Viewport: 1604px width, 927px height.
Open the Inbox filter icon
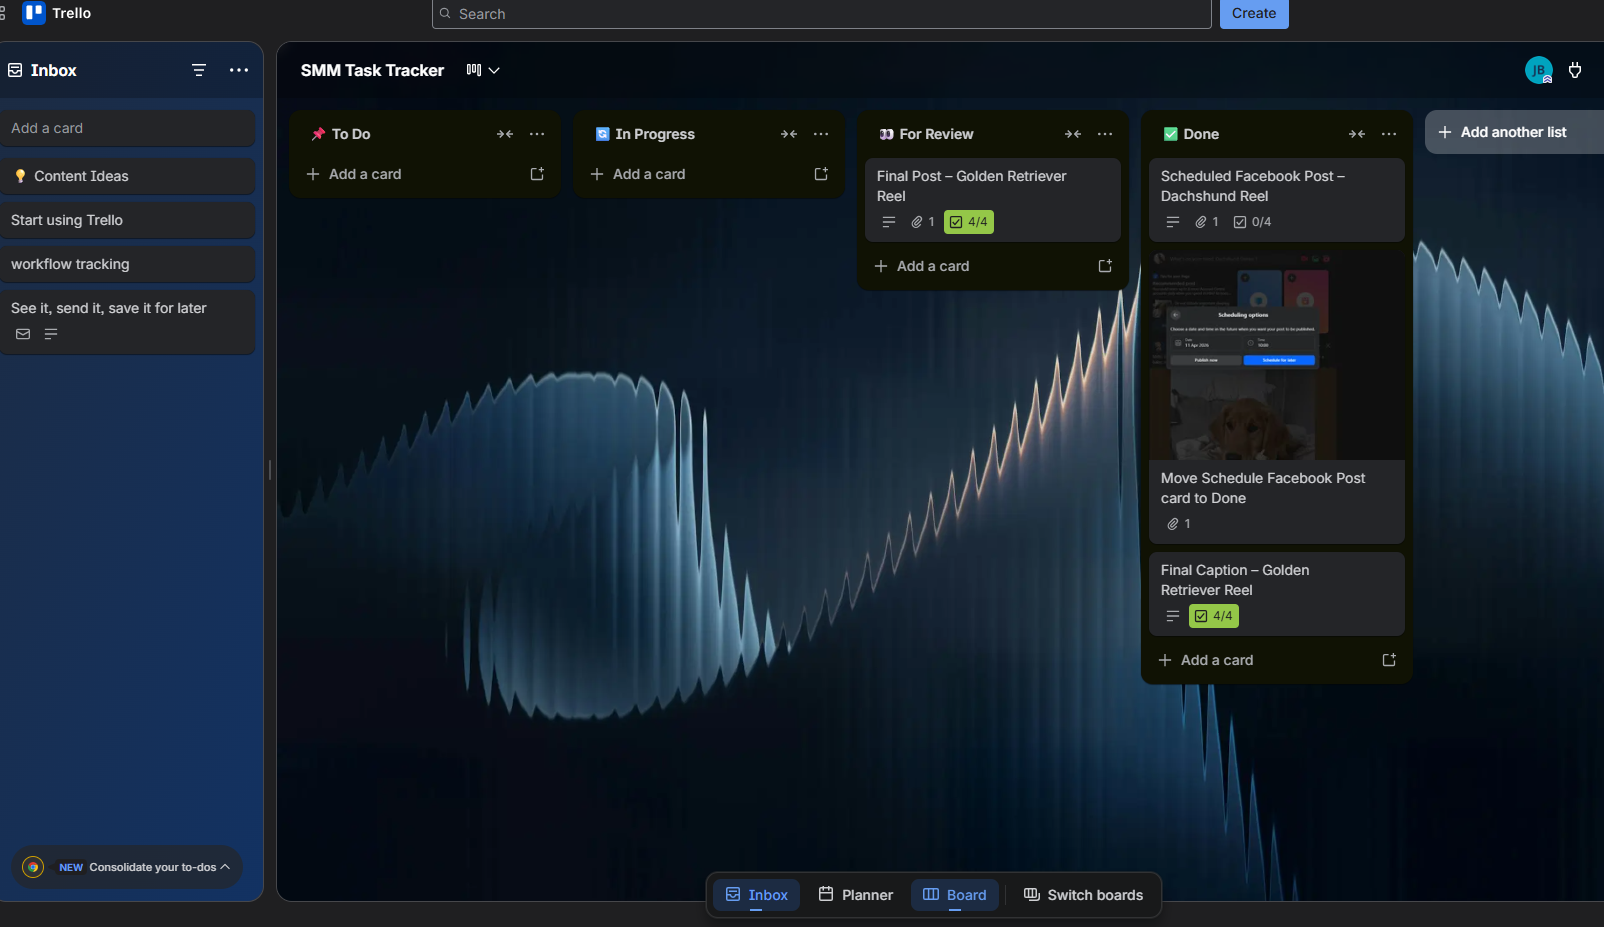[x=199, y=70]
